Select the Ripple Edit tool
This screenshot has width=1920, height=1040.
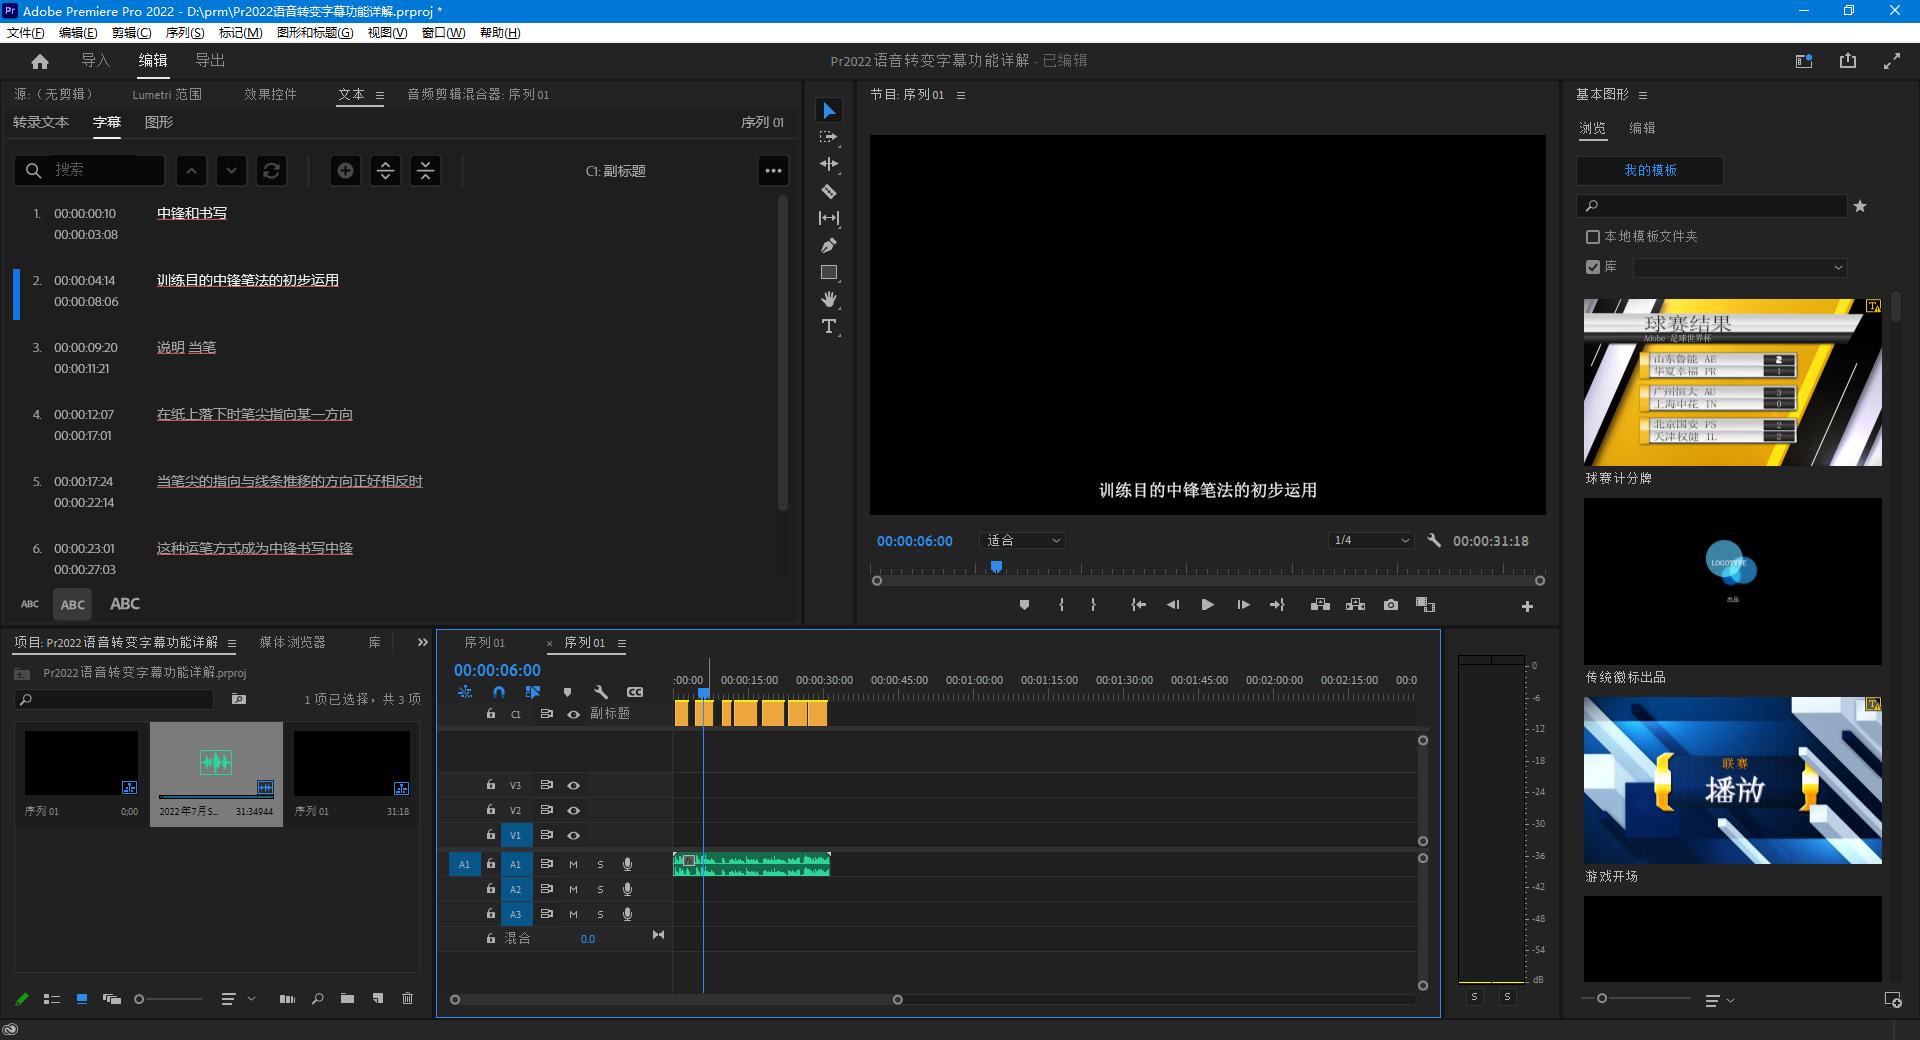pos(829,164)
